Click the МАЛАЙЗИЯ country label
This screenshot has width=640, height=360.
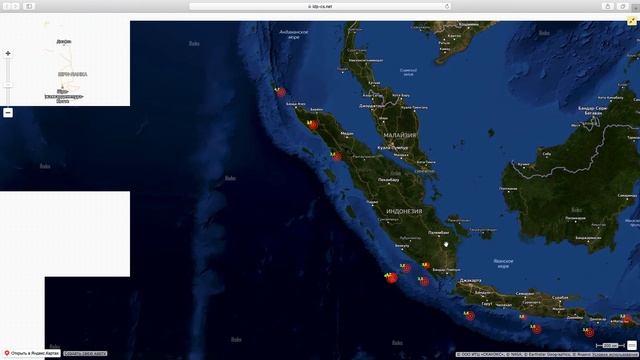tap(400, 135)
